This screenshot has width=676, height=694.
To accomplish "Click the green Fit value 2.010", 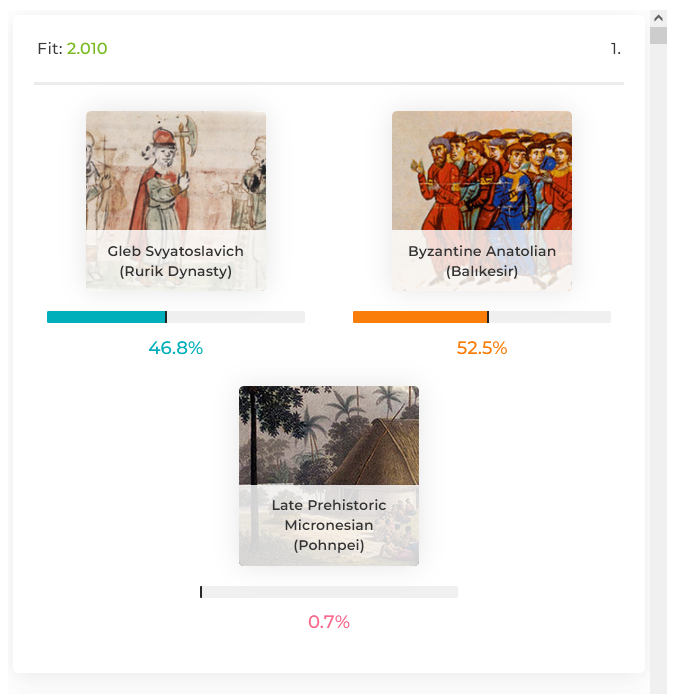I will [87, 49].
